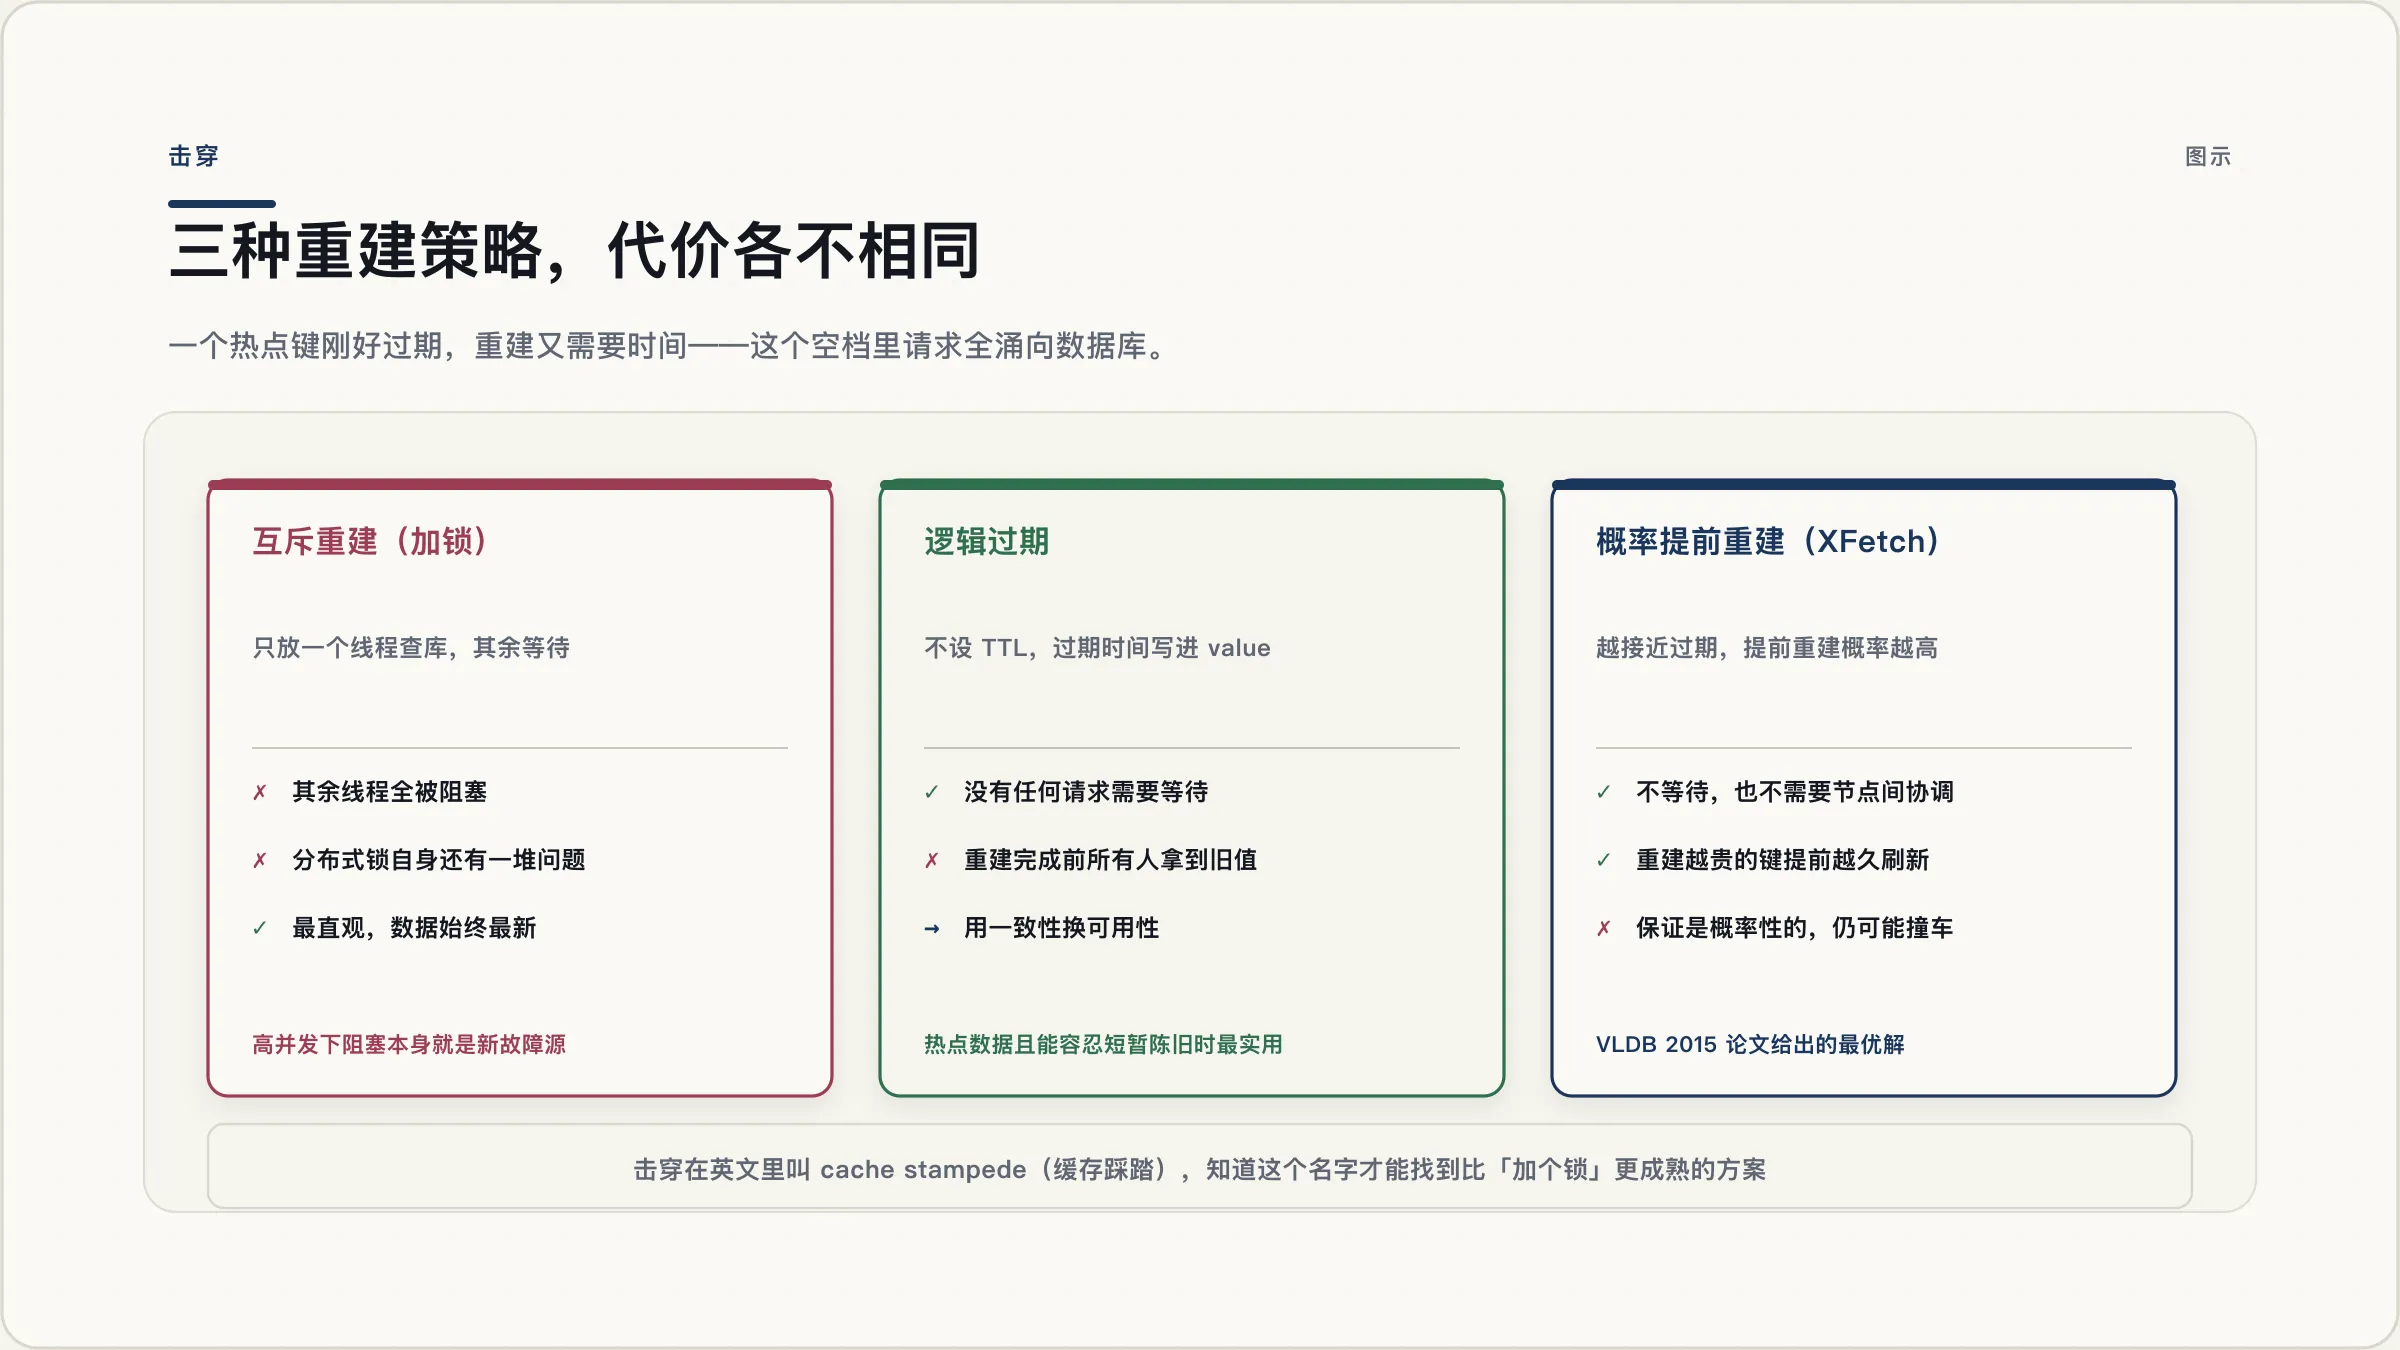
Task: Click the text 不设 TTL，过期时间写进 value
Action: coord(1097,648)
